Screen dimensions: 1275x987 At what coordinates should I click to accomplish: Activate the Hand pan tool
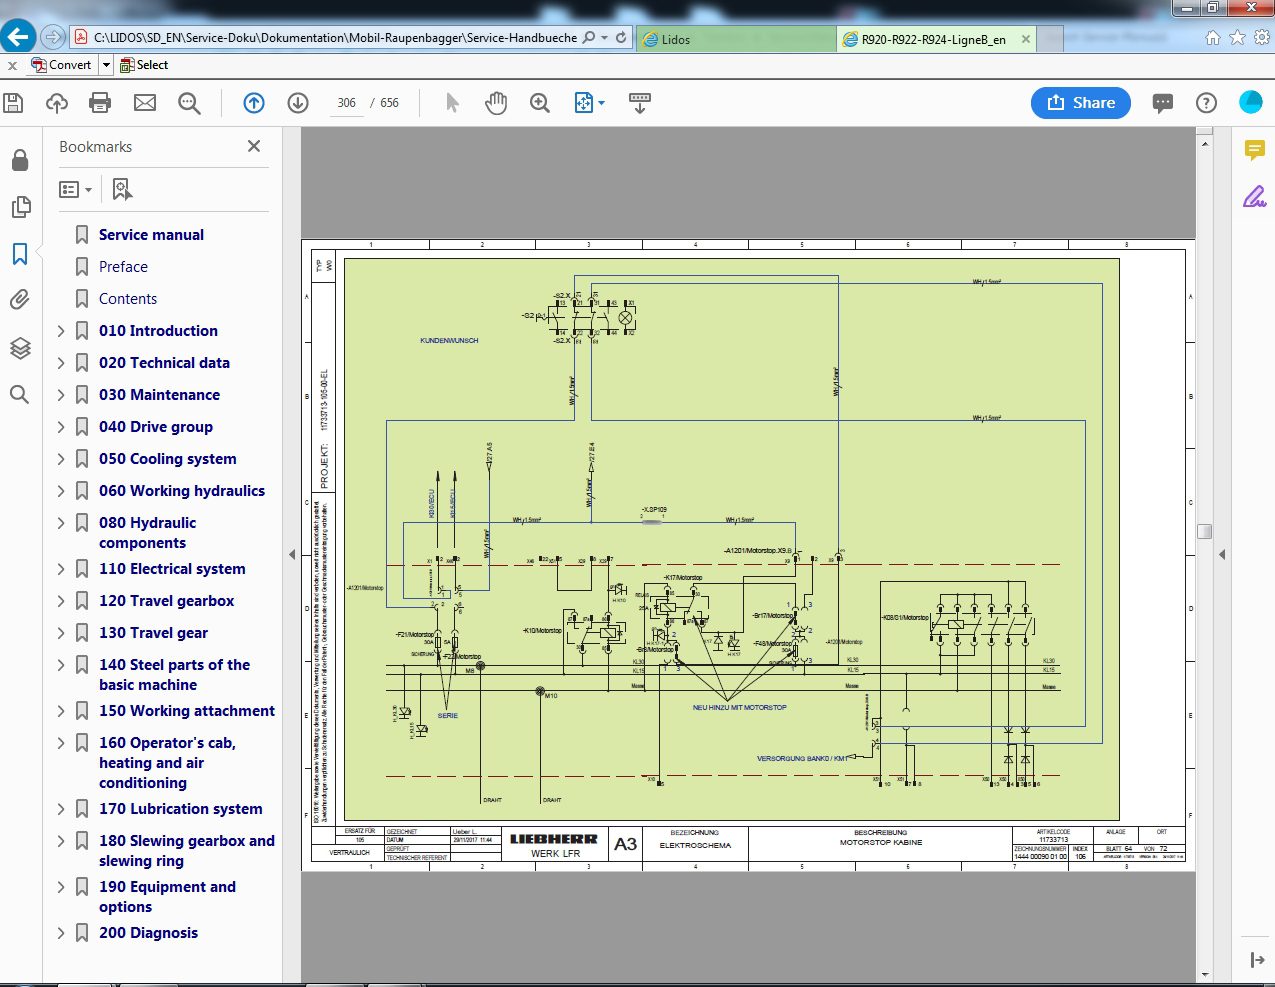(496, 103)
